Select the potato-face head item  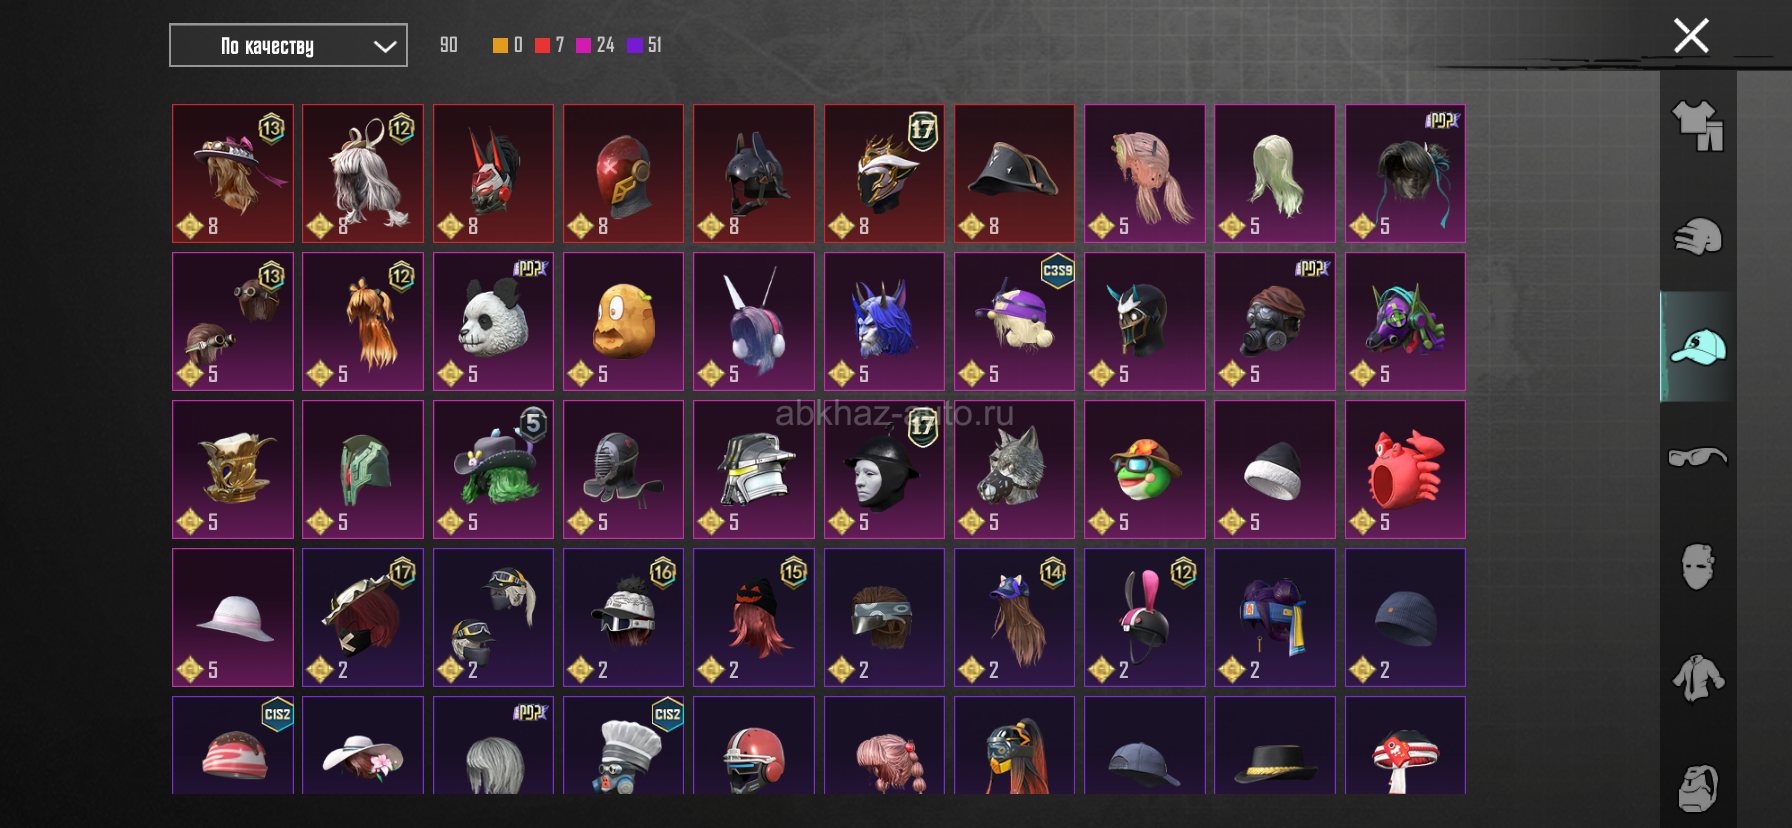(623, 321)
